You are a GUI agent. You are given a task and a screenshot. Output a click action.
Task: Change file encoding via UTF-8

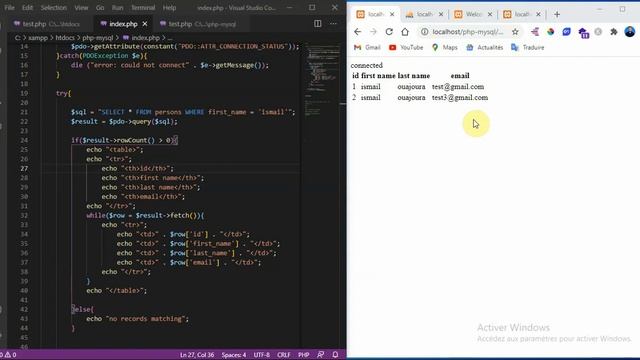262,355
